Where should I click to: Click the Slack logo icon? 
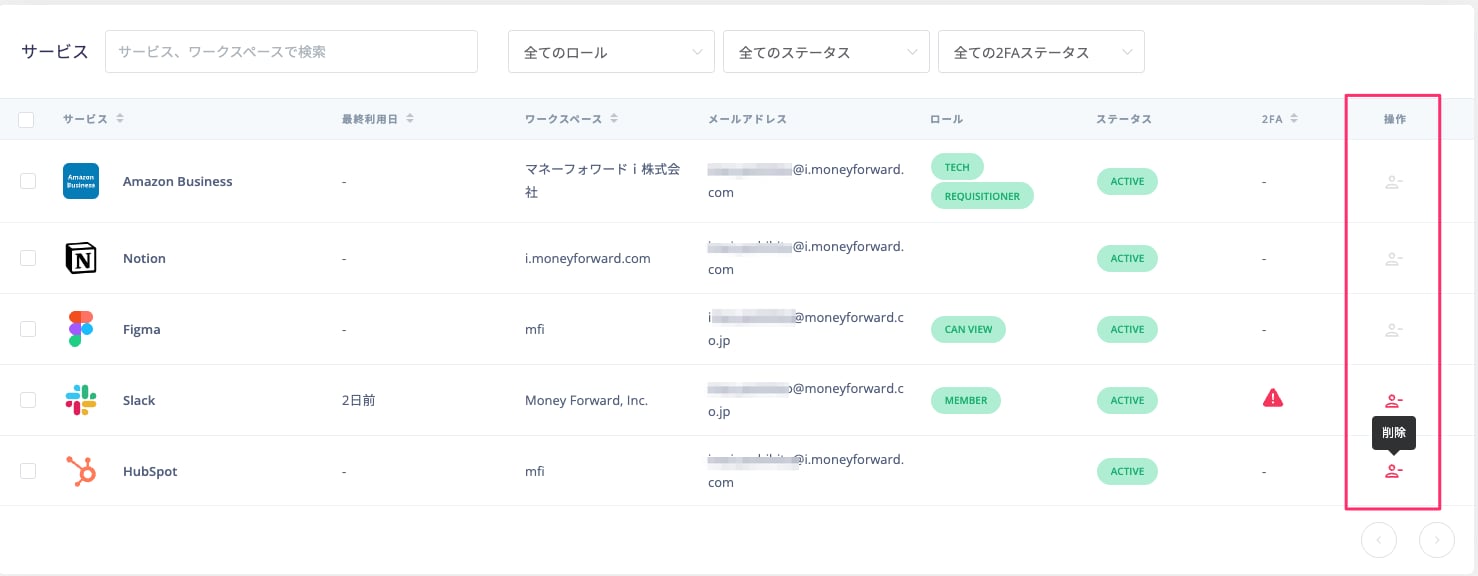coord(81,400)
